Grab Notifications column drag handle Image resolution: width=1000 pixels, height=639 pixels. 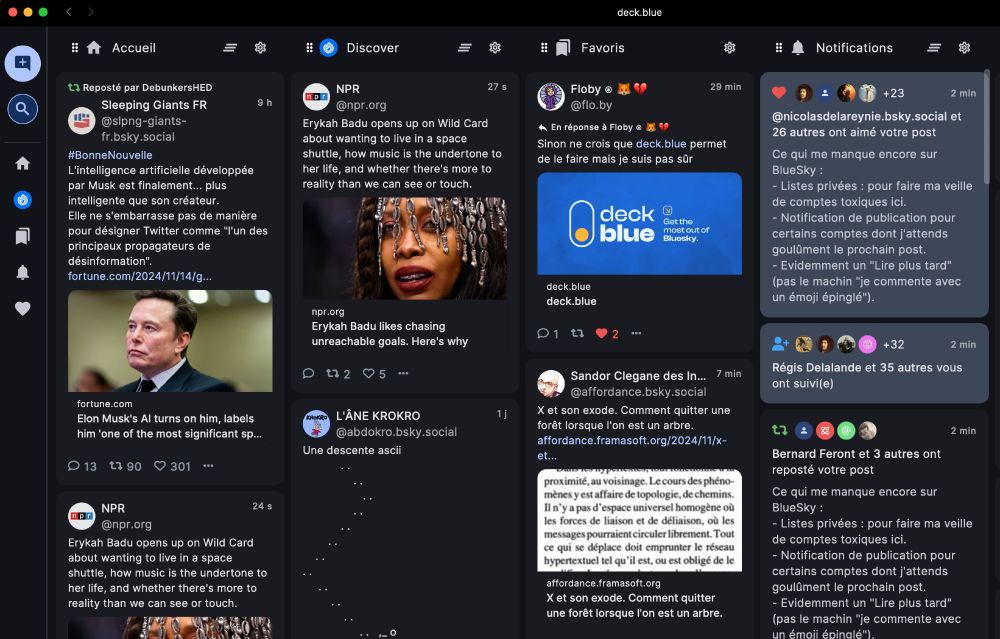779,48
